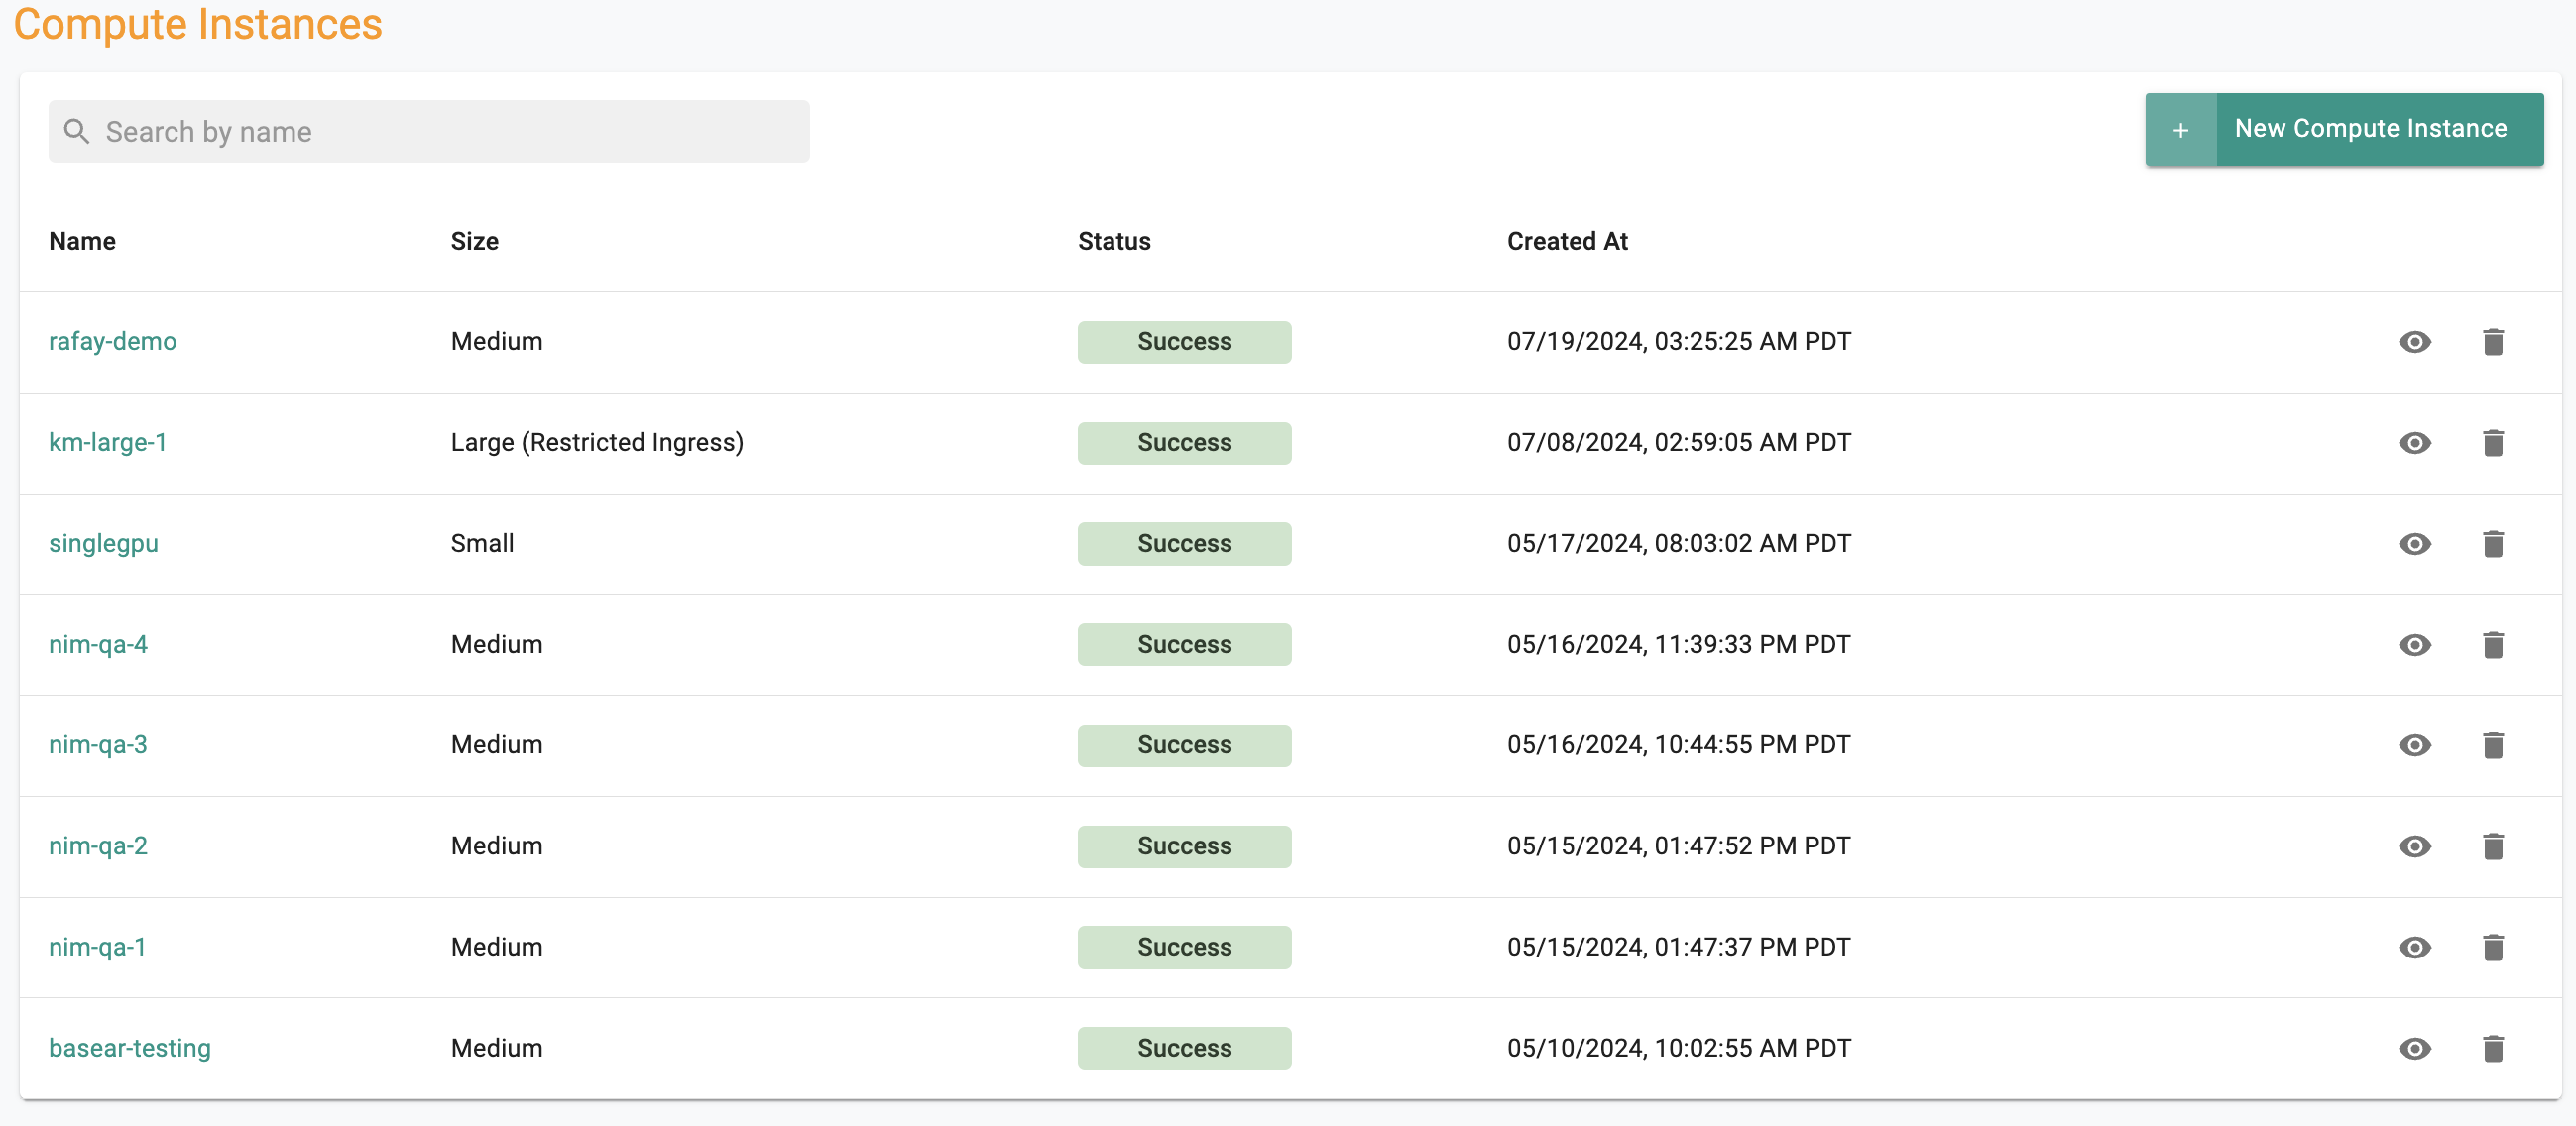Click the eye icon for km-large-1

pos(2414,443)
